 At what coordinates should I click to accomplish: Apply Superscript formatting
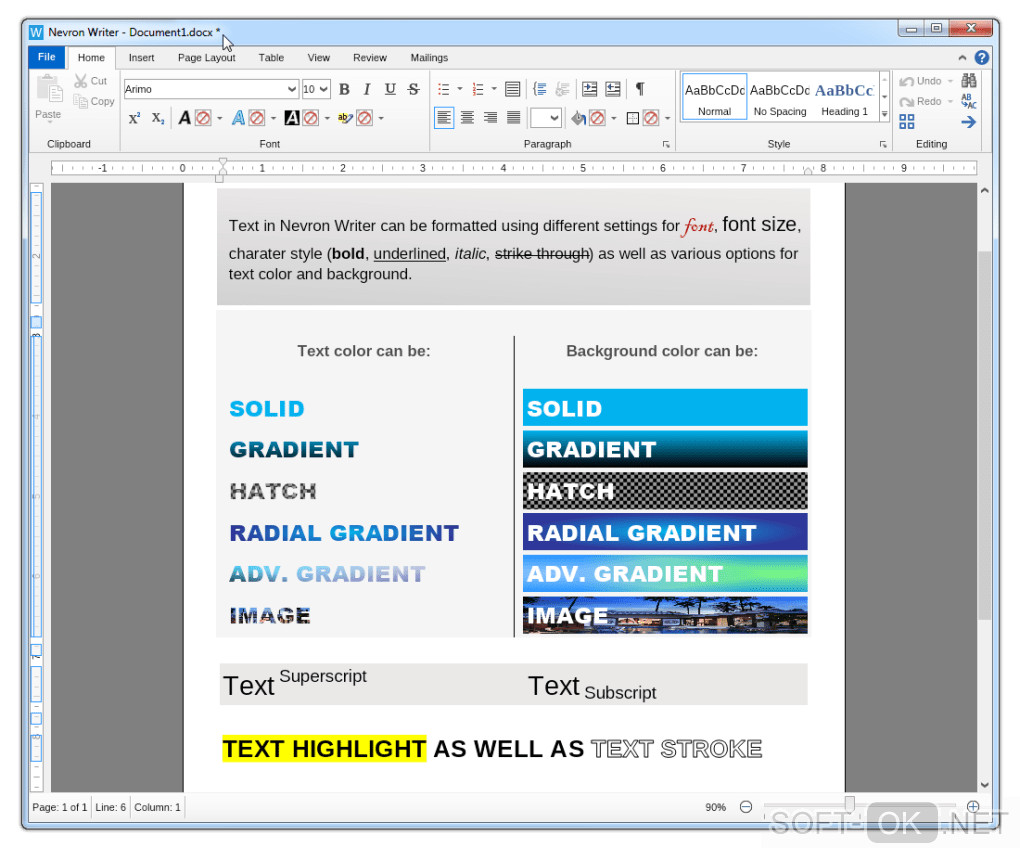point(134,118)
